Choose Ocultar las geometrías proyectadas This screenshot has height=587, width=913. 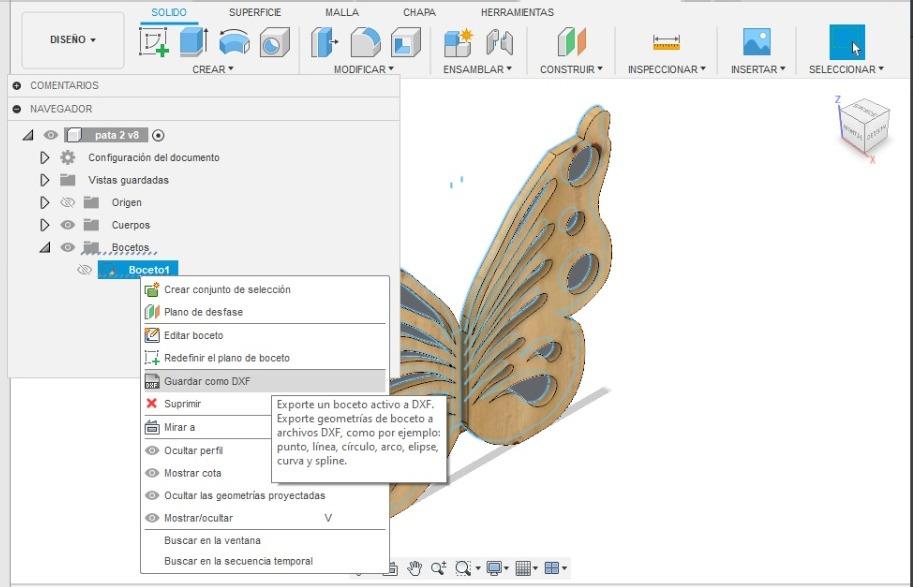[x=264, y=496]
